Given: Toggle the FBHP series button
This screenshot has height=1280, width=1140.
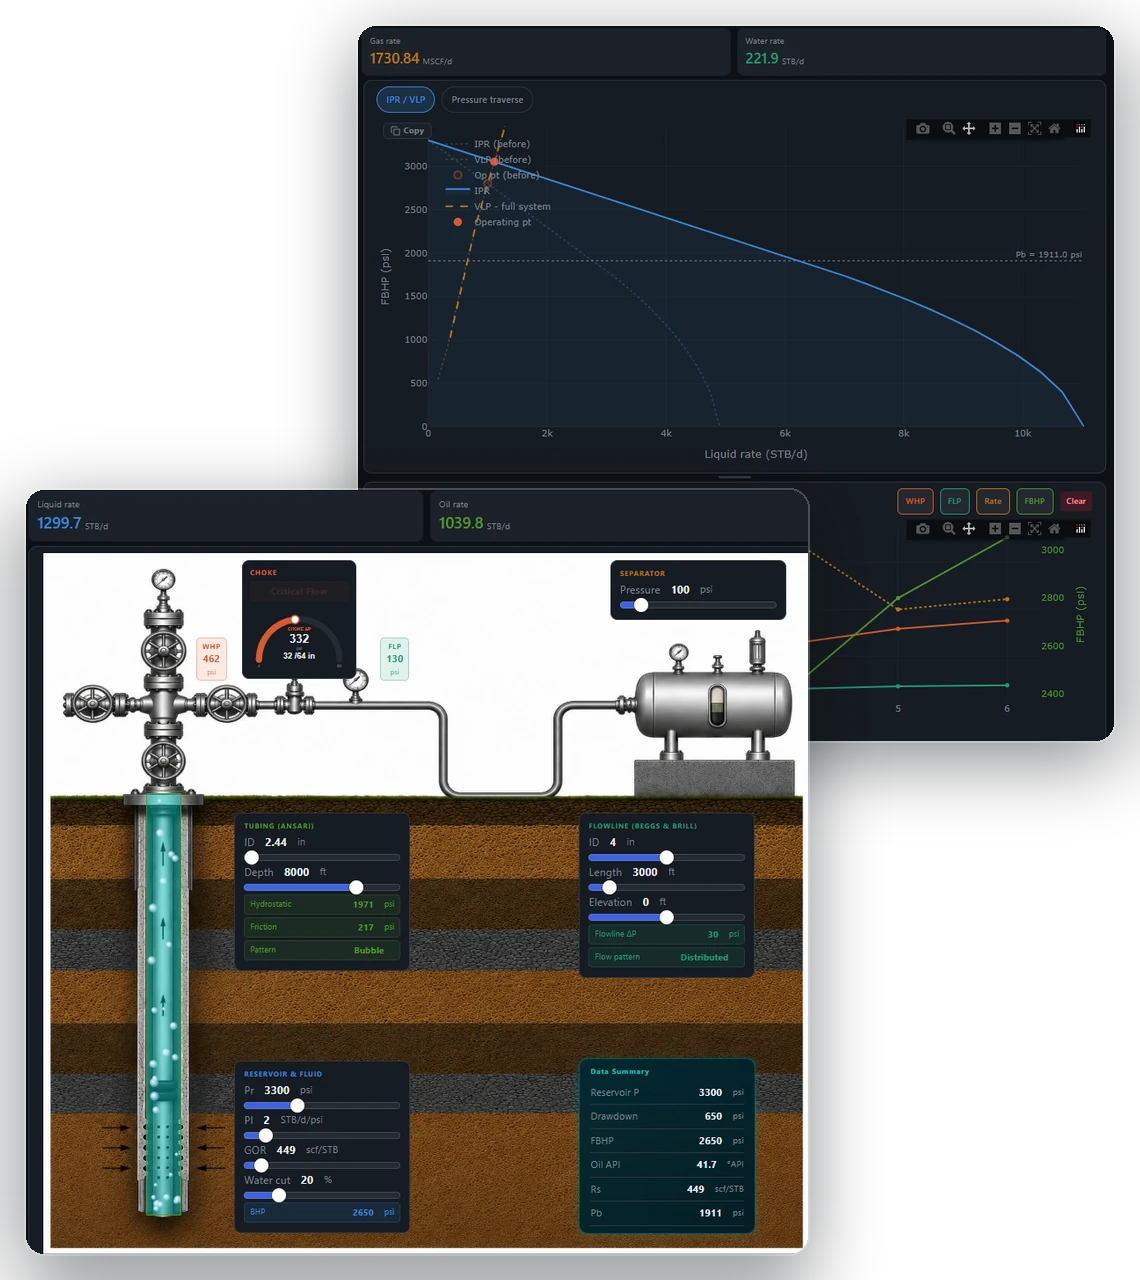Looking at the screenshot, I should tap(1034, 501).
